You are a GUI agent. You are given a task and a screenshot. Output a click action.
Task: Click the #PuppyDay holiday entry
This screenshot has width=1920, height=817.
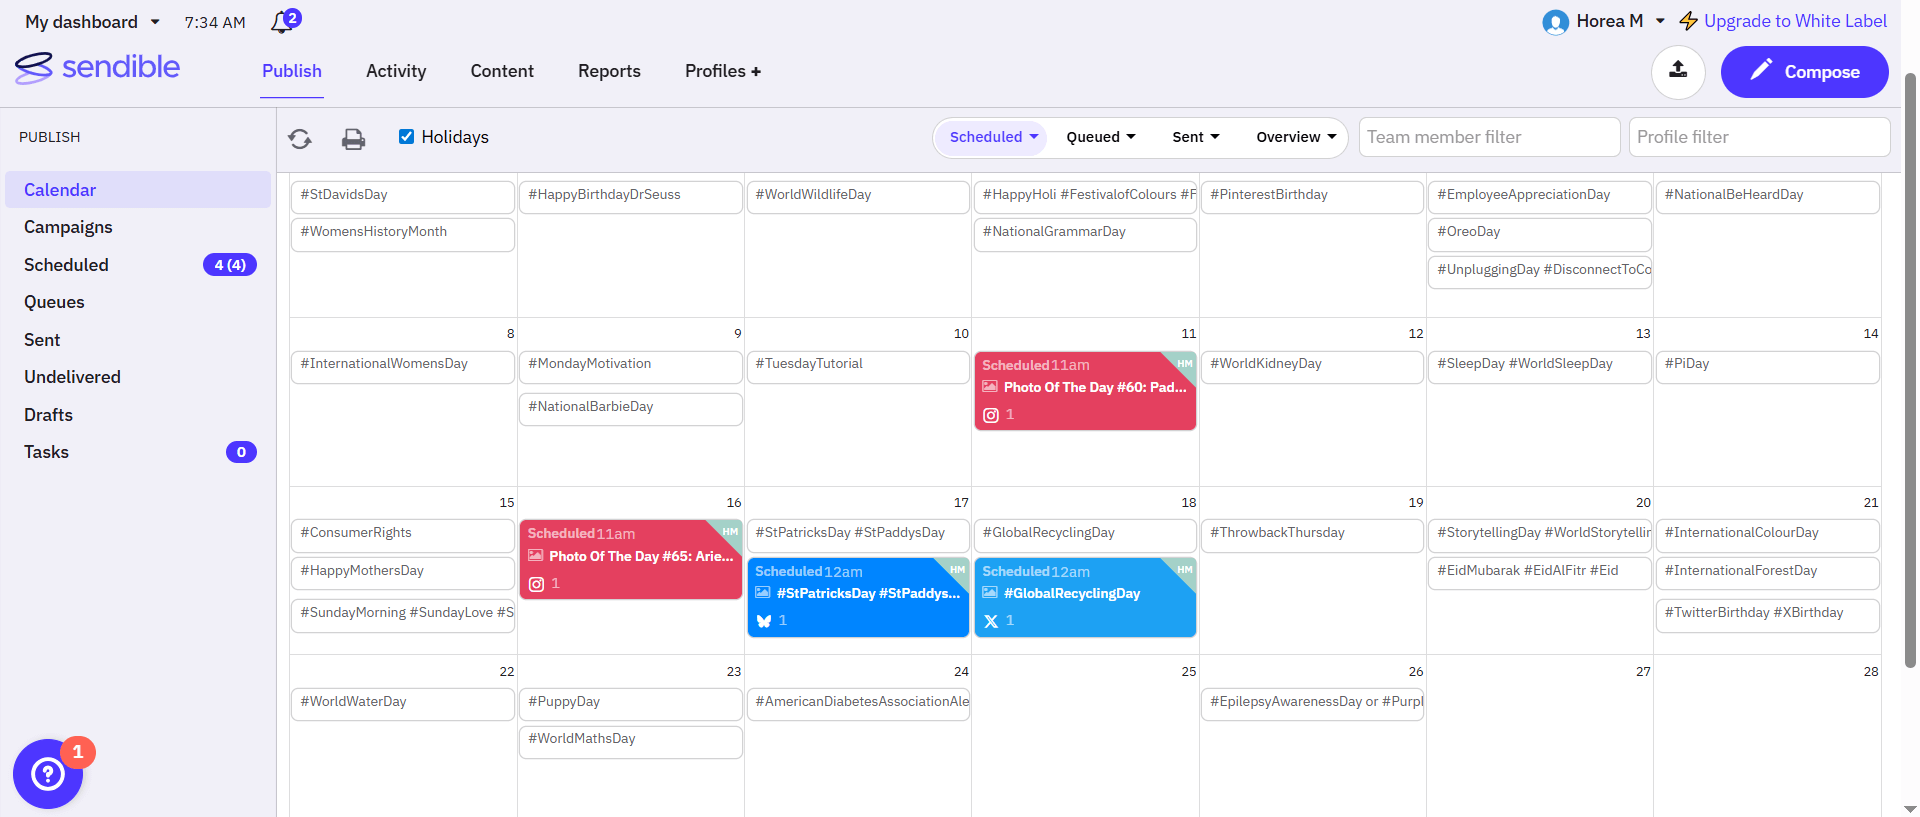(x=631, y=703)
